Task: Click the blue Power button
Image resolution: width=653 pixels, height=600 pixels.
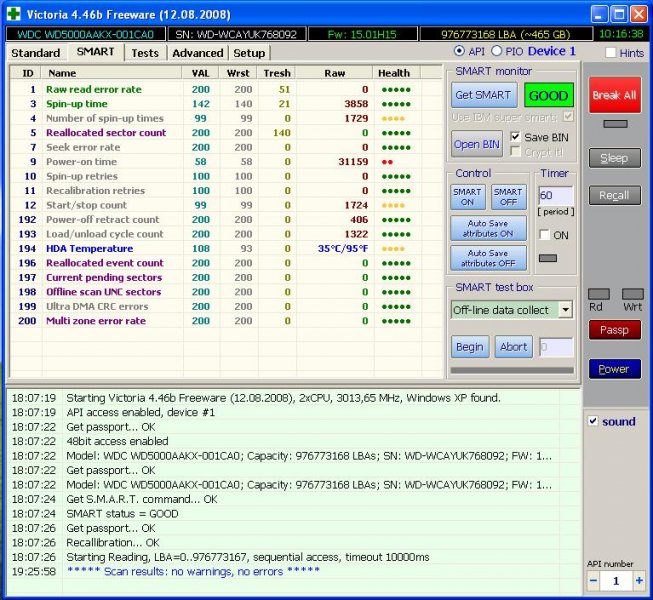Action: pos(614,369)
